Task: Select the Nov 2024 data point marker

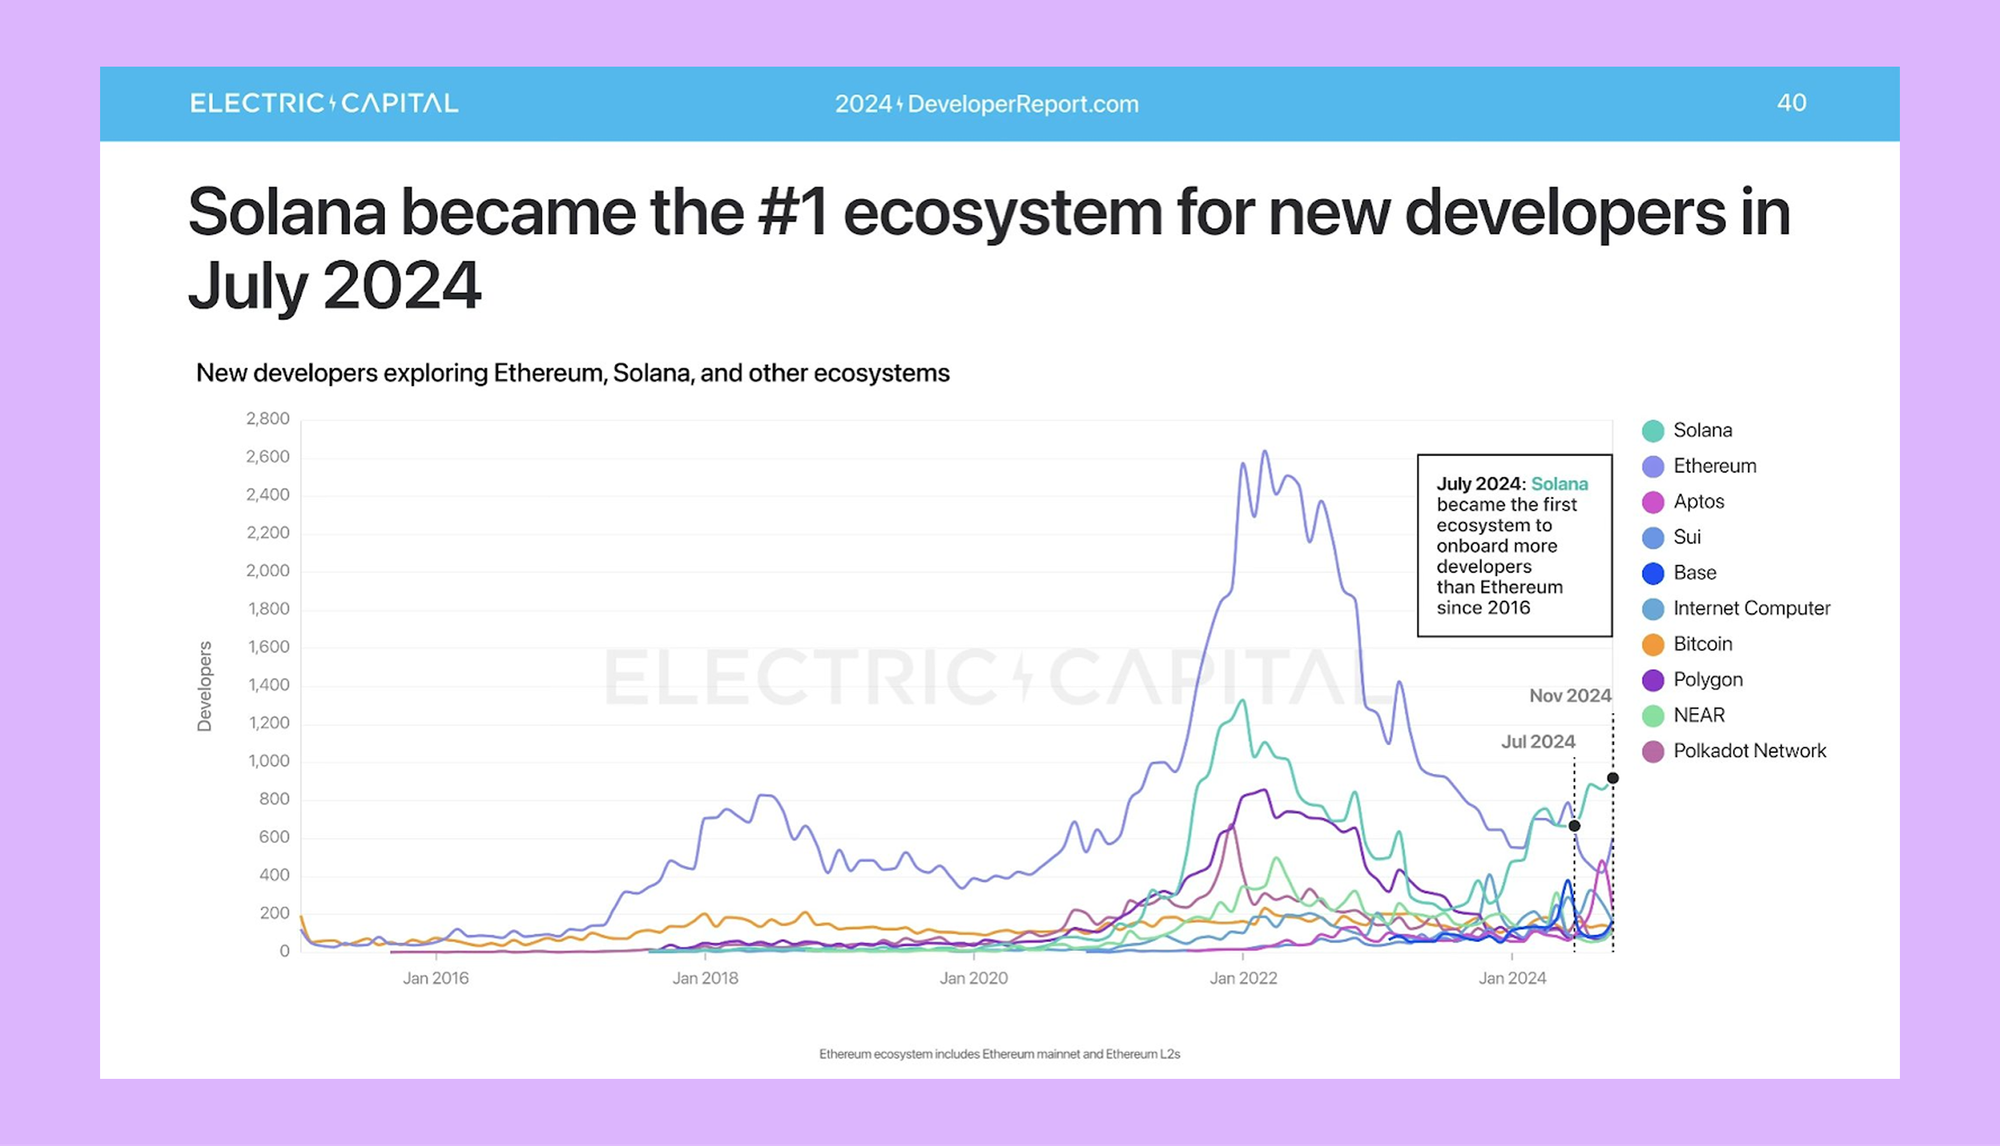Action: [1613, 778]
